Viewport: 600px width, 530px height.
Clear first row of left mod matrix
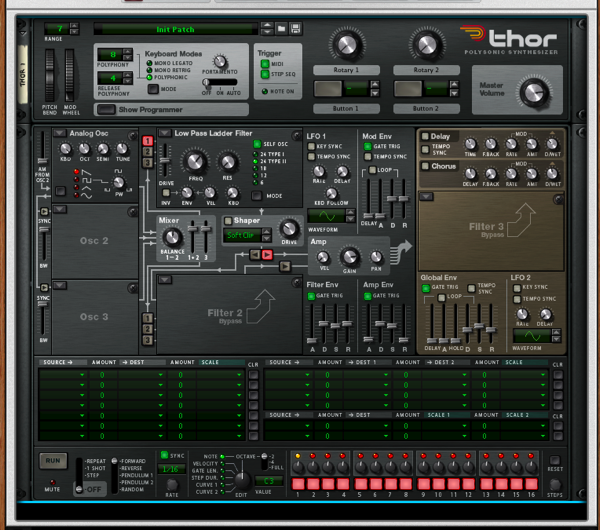(253, 375)
